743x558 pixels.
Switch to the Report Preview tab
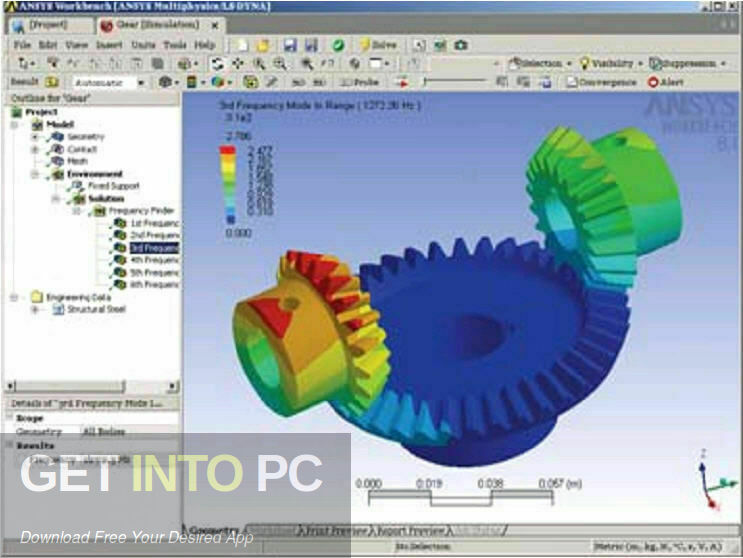[x=410, y=531]
